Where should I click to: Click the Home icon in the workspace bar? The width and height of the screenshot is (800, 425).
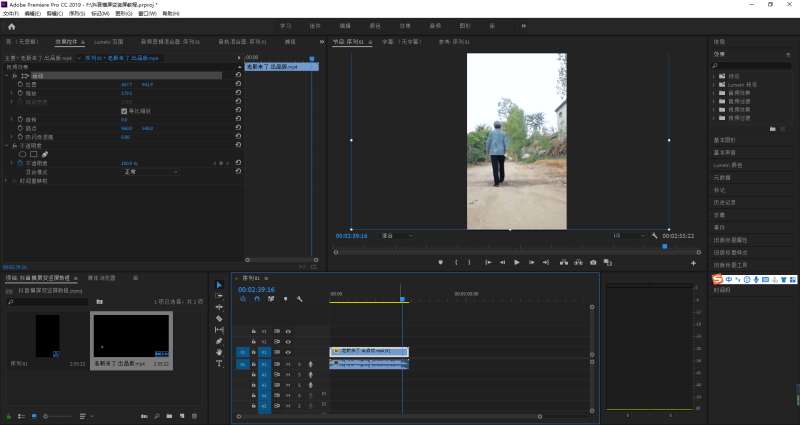click(11, 26)
